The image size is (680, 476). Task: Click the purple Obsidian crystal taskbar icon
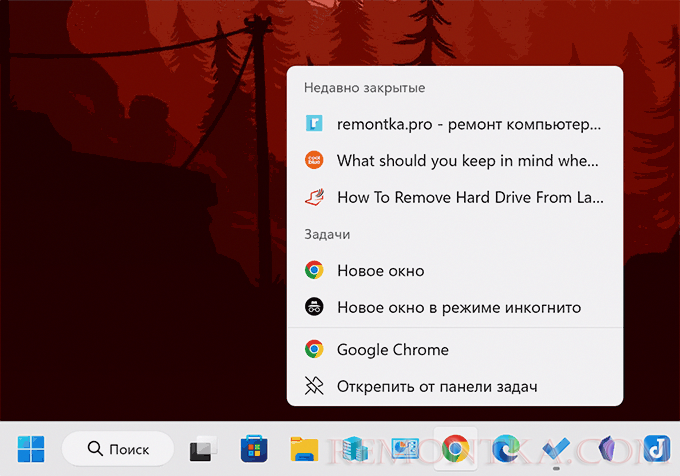[x=607, y=449]
